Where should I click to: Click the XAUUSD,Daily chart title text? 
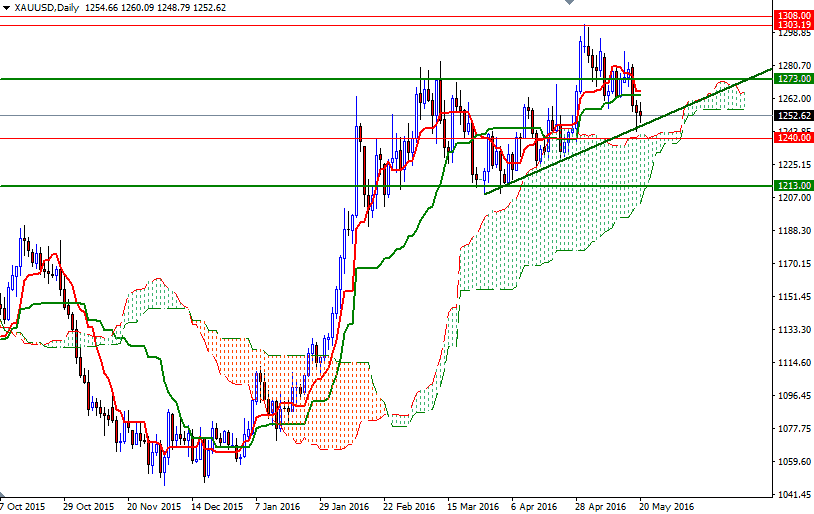click(x=47, y=8)
